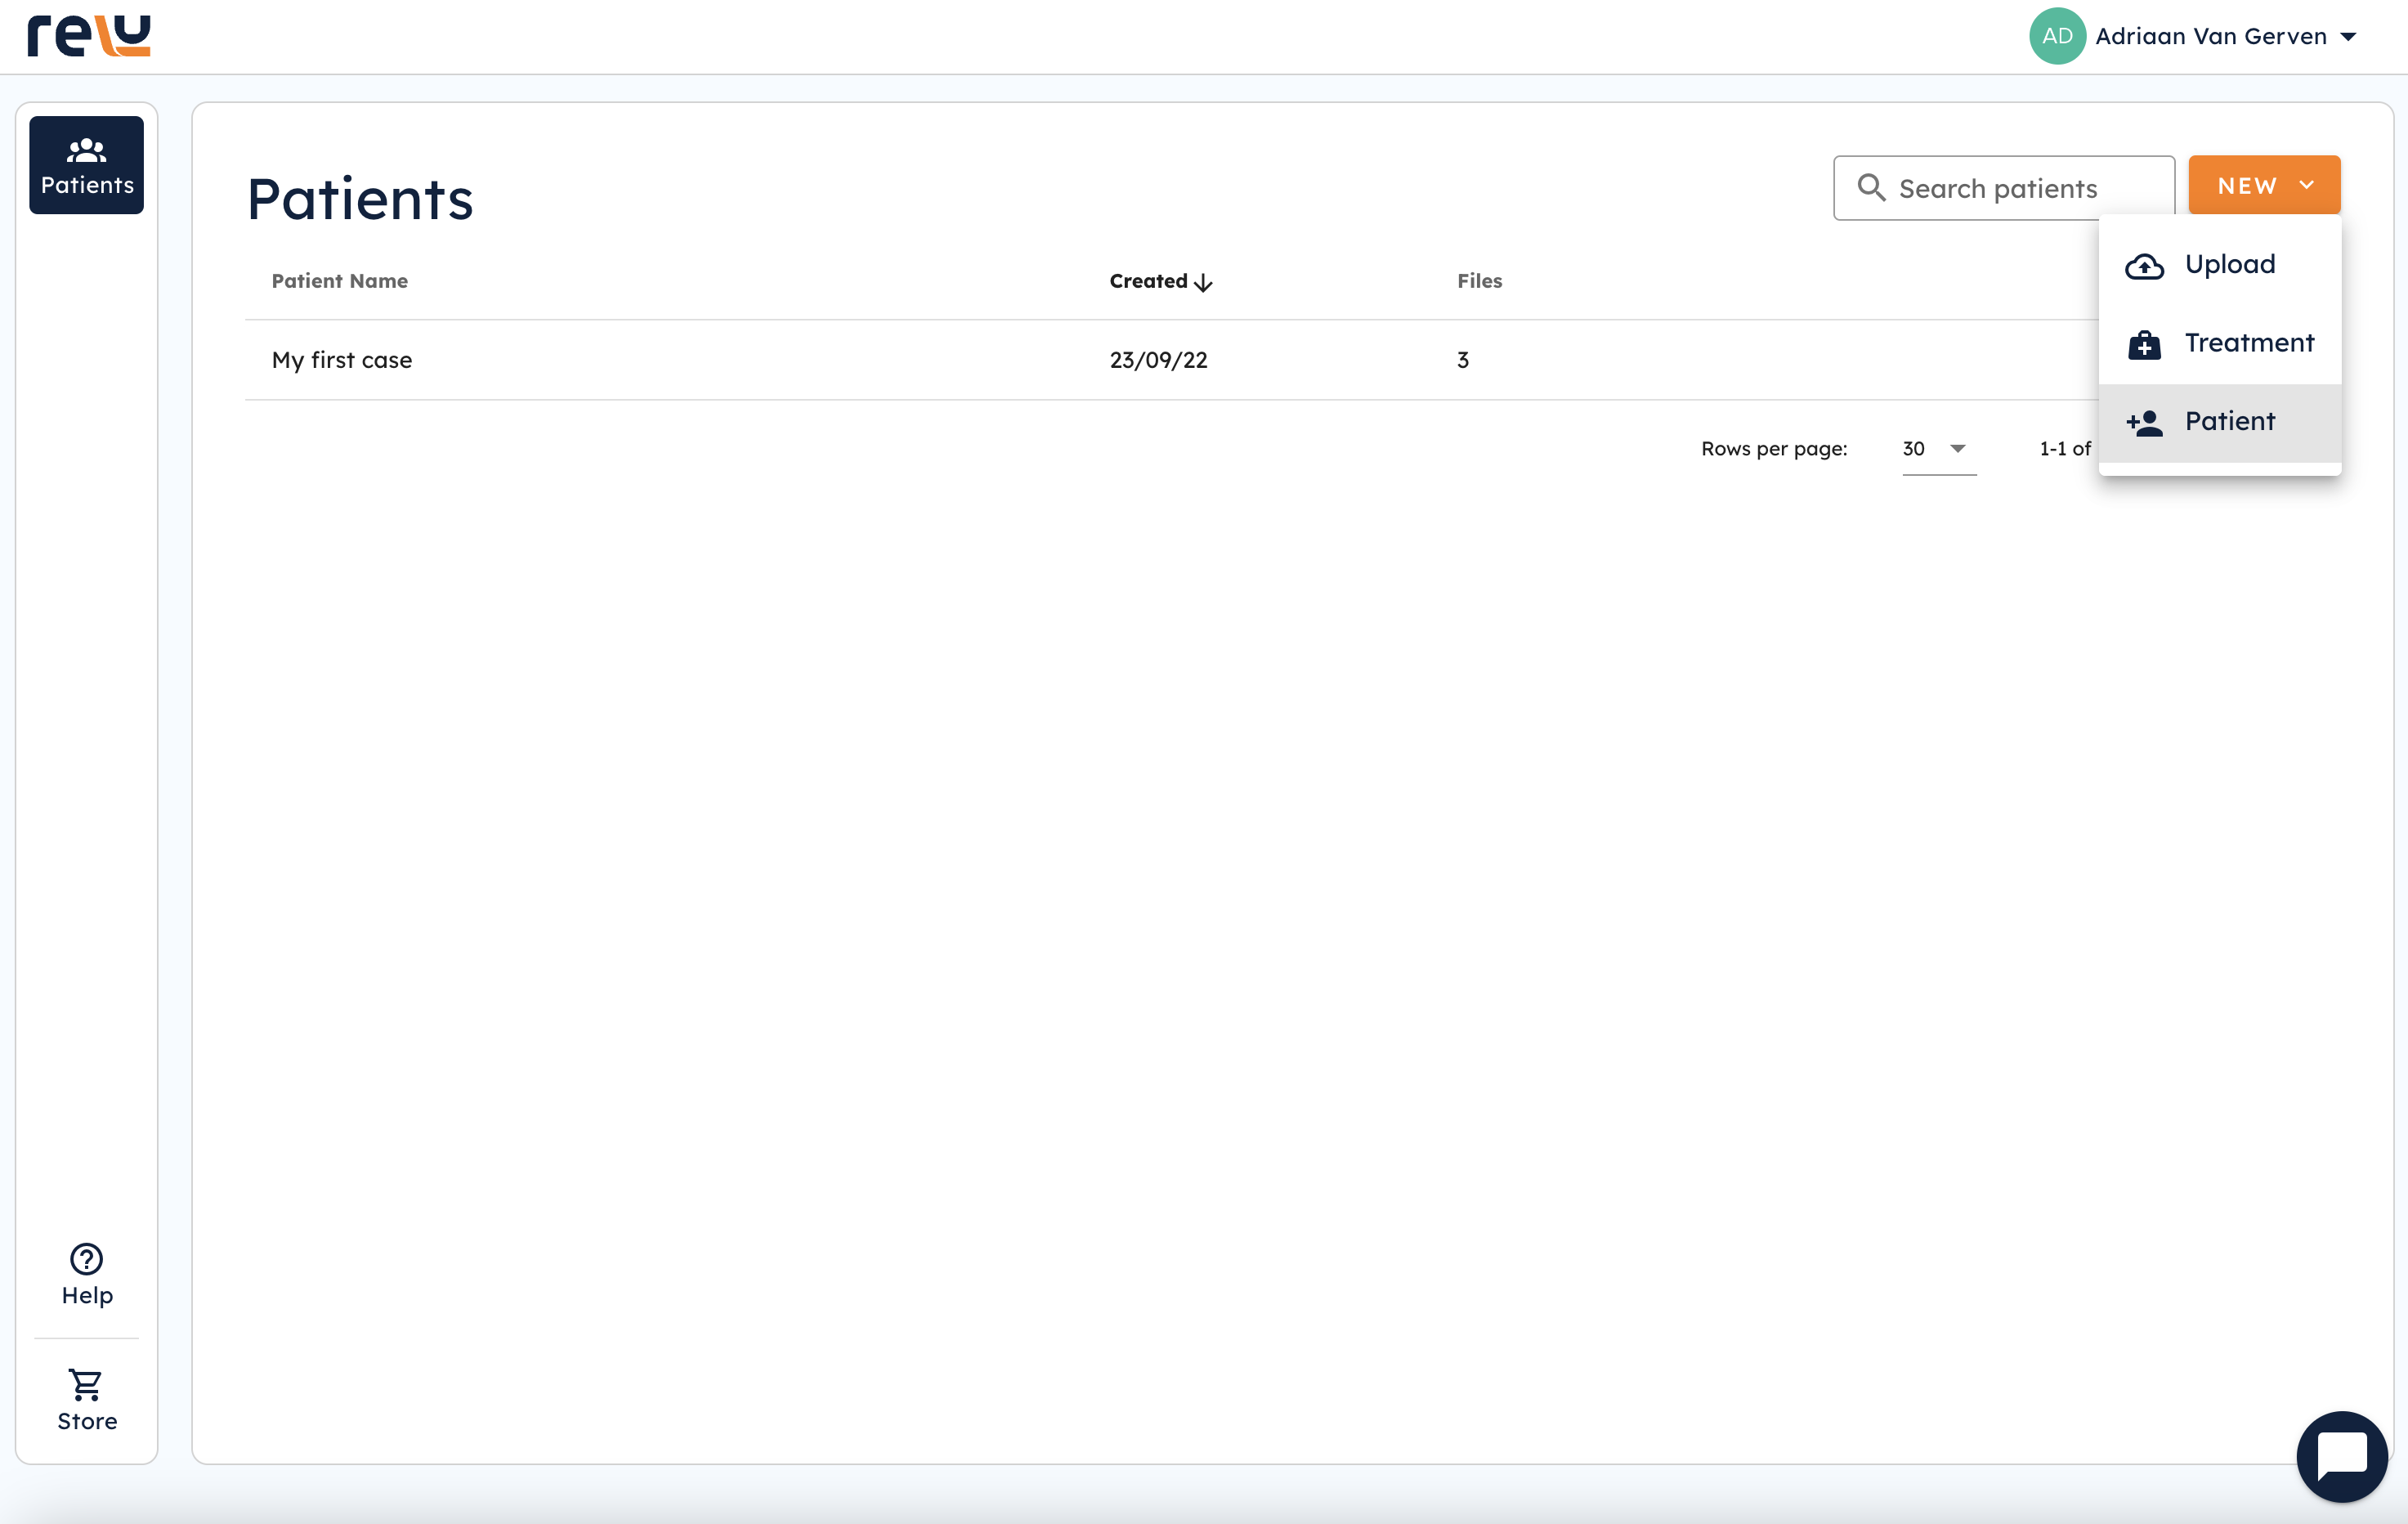Viewport: 2408px width, 1524px height.
Task: Sort by the Patient Name column header
Action: (x=340, y=281)
